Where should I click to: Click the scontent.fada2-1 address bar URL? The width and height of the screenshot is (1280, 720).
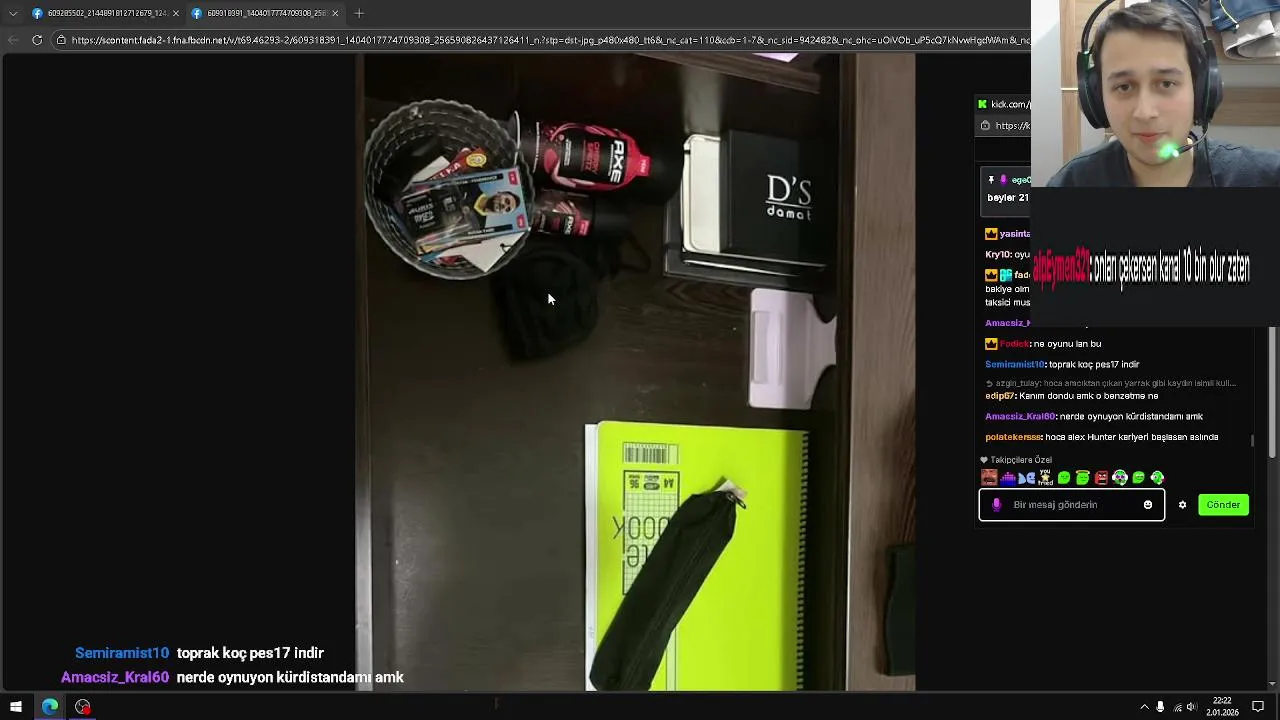pyautogui.click(x=550, y=40)
